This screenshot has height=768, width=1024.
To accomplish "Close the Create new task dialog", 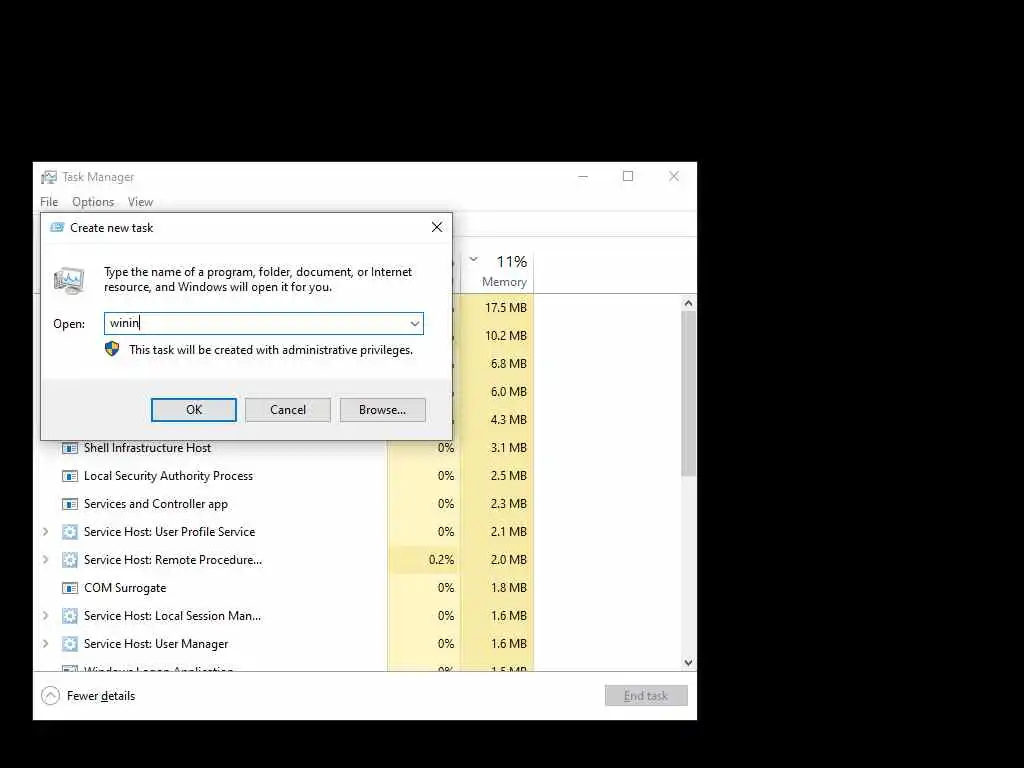I will point(437,227).
